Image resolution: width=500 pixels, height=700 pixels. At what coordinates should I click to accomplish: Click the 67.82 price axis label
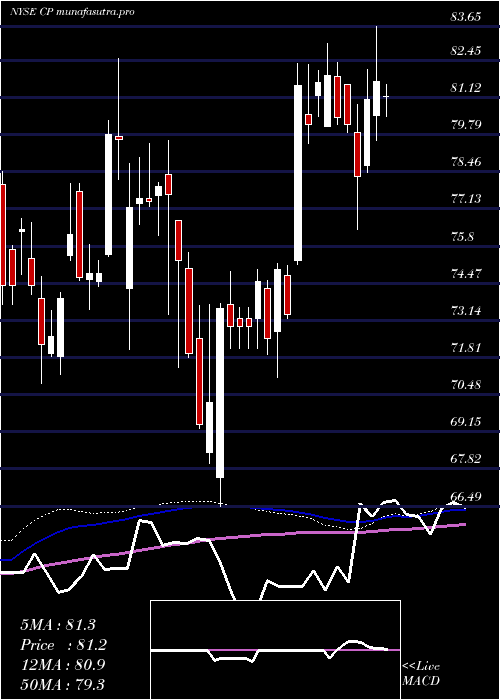click(x=466, y=458)
